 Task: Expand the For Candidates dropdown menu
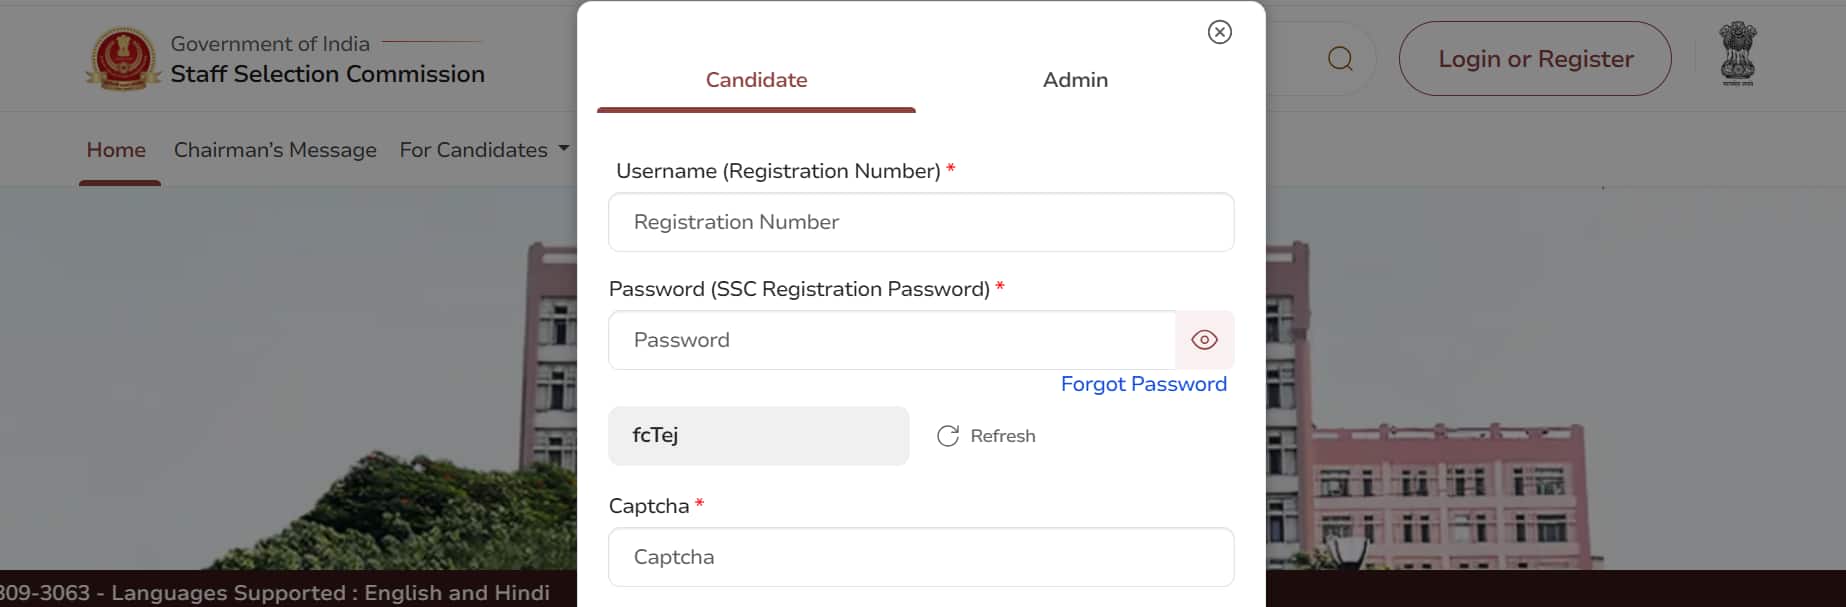[x=473, y=150]
